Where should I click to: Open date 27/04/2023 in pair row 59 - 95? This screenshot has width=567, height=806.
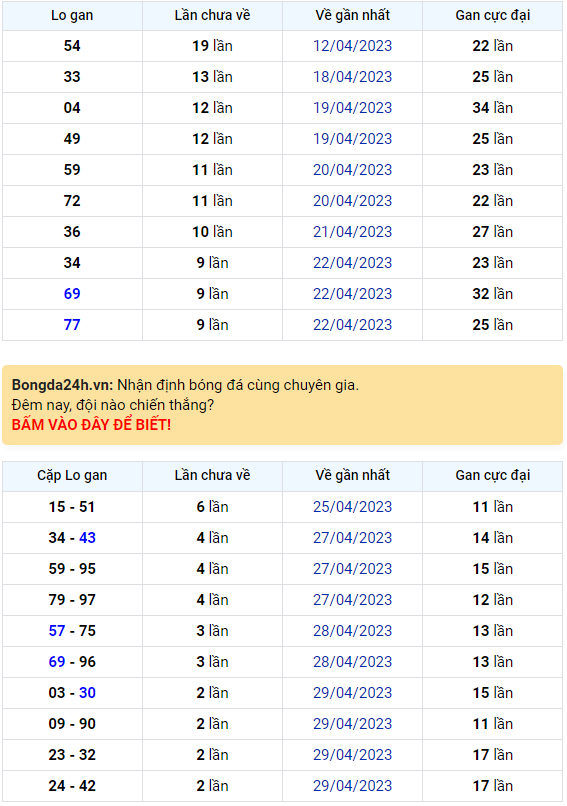pyautogui.click(x=353, y=569)
